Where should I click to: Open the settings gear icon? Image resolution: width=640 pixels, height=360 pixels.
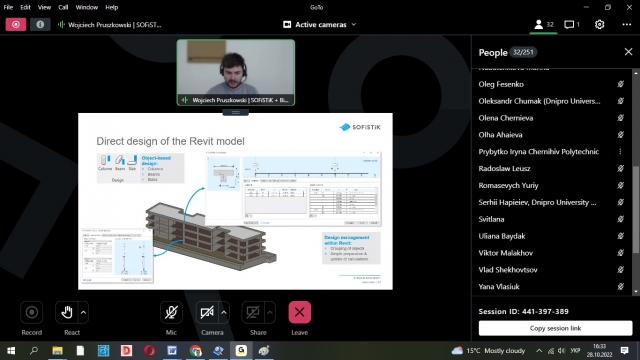599,24
